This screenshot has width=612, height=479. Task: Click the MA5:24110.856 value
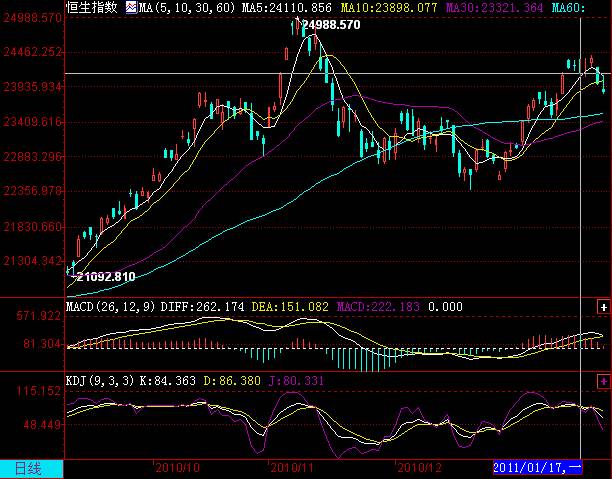click(286, 7)
